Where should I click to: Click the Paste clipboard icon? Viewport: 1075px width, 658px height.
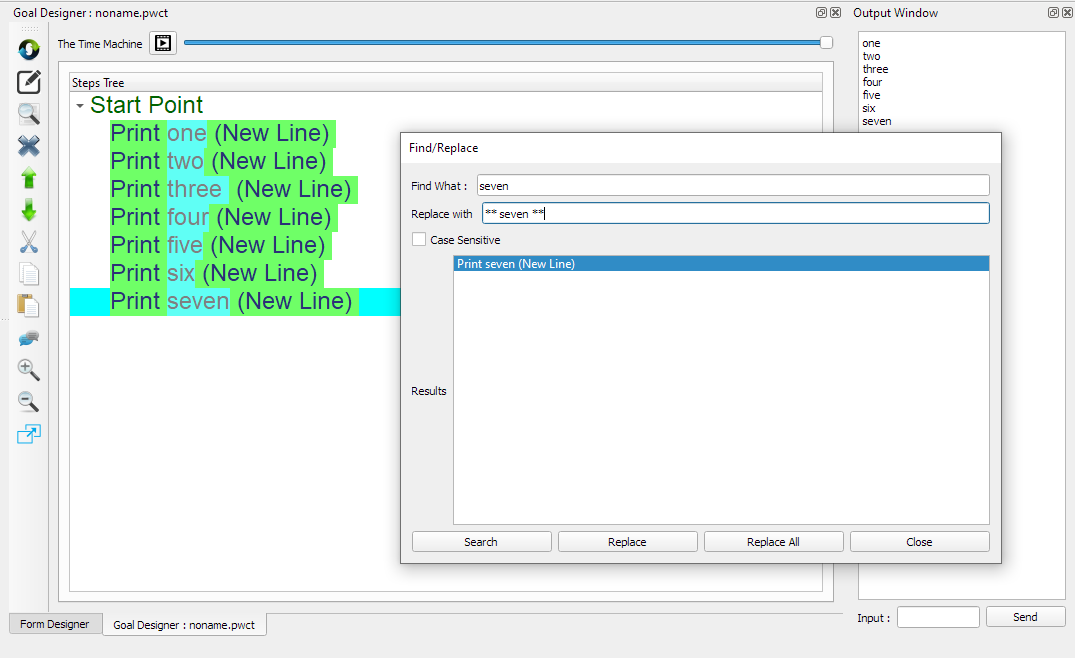[x=29, y=306]
